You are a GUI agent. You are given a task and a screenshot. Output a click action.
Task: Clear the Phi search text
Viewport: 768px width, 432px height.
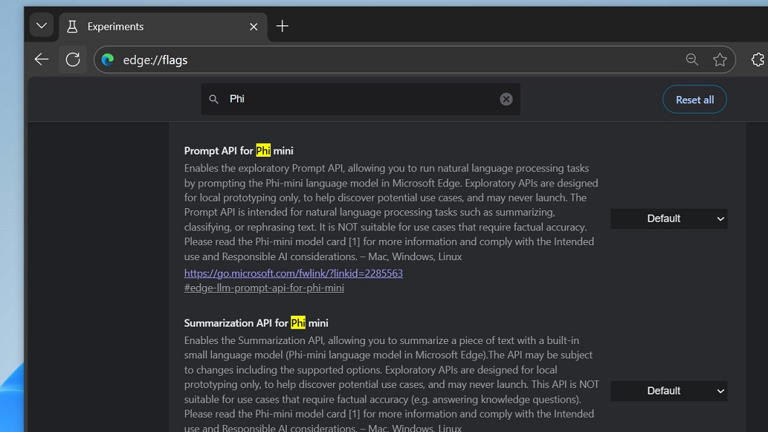click(x=506, y=99)
